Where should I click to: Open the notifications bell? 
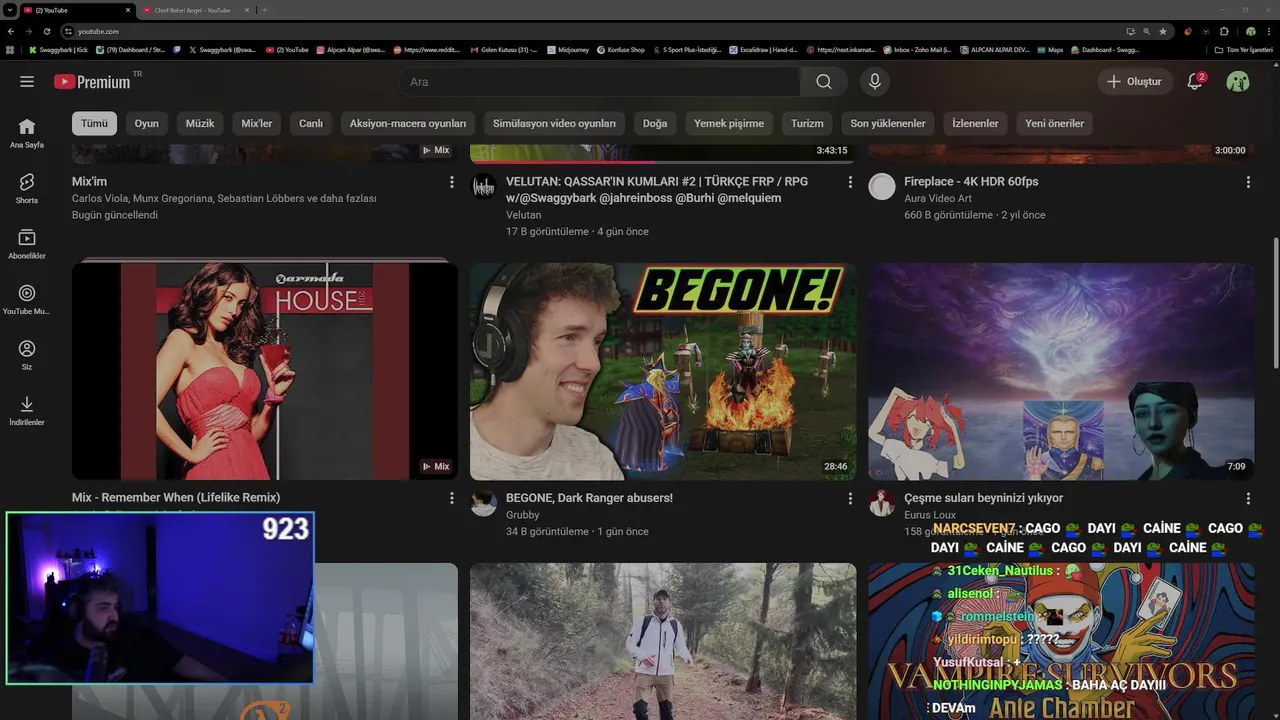click(1195, 82)
